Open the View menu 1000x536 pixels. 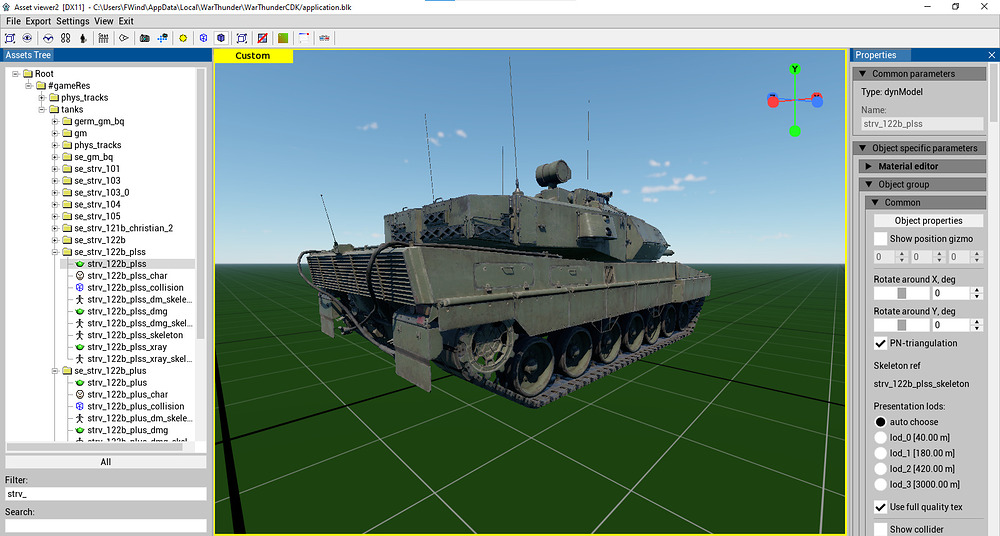(x=104, y=21)
